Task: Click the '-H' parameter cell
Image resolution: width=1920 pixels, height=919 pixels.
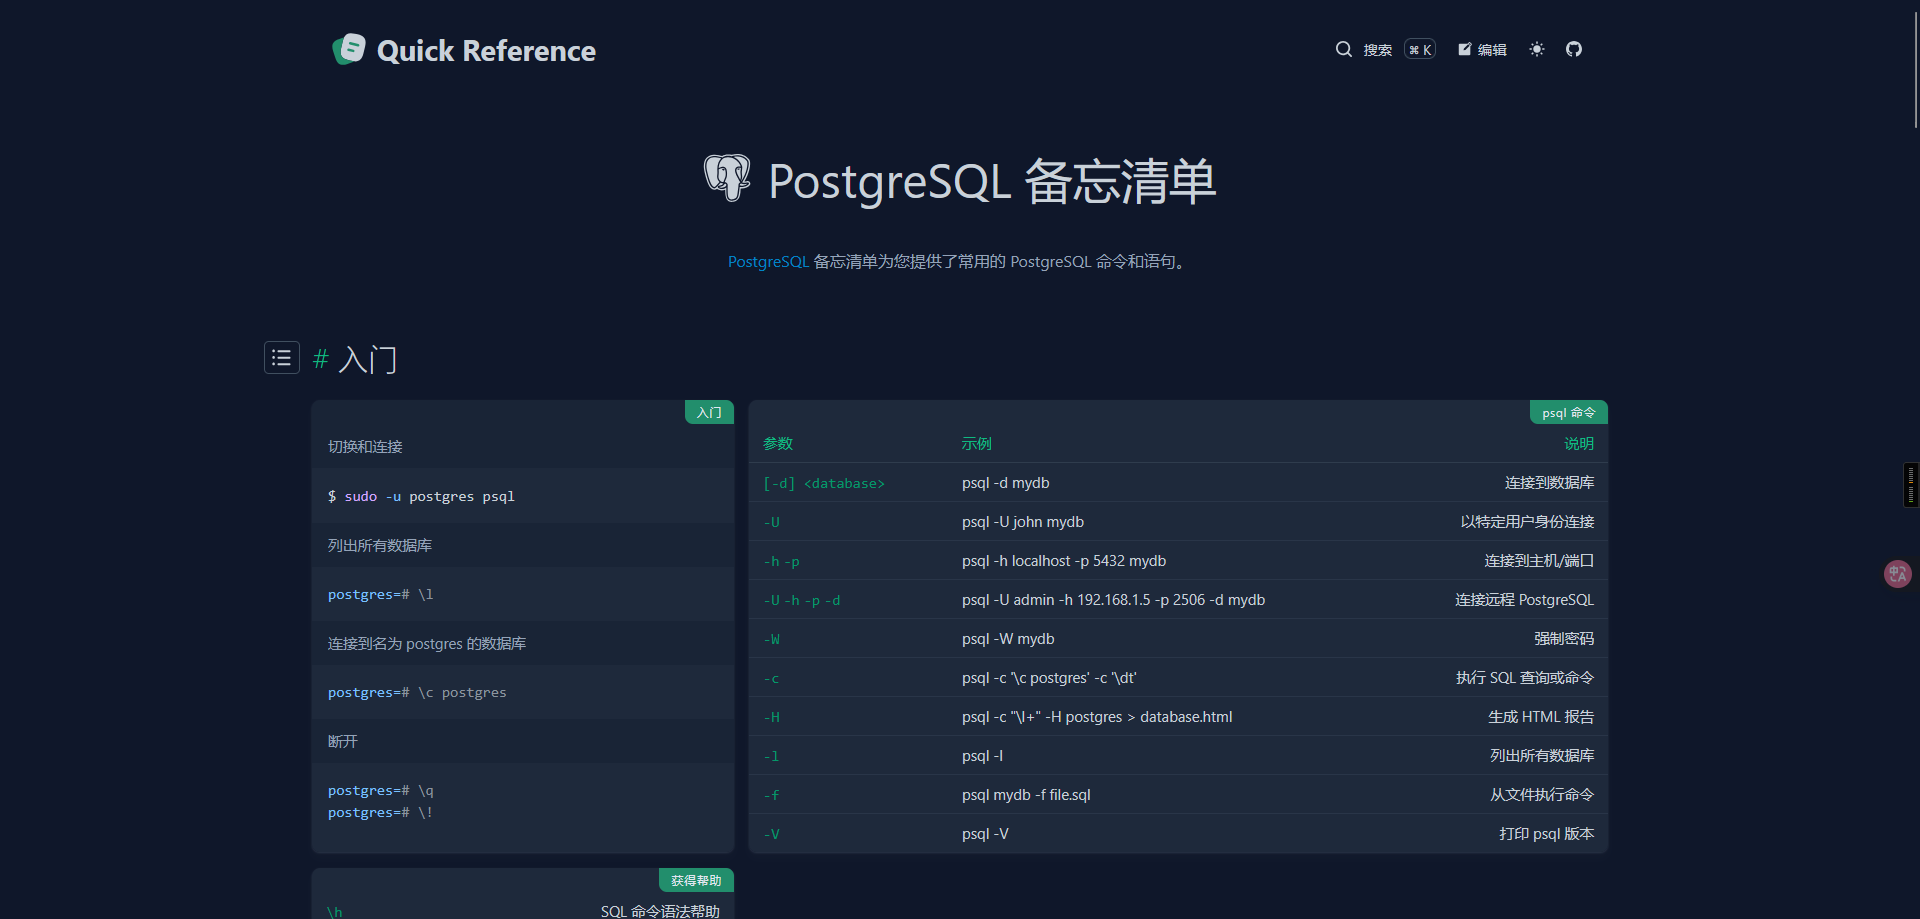Action: [x=772, y=717]
